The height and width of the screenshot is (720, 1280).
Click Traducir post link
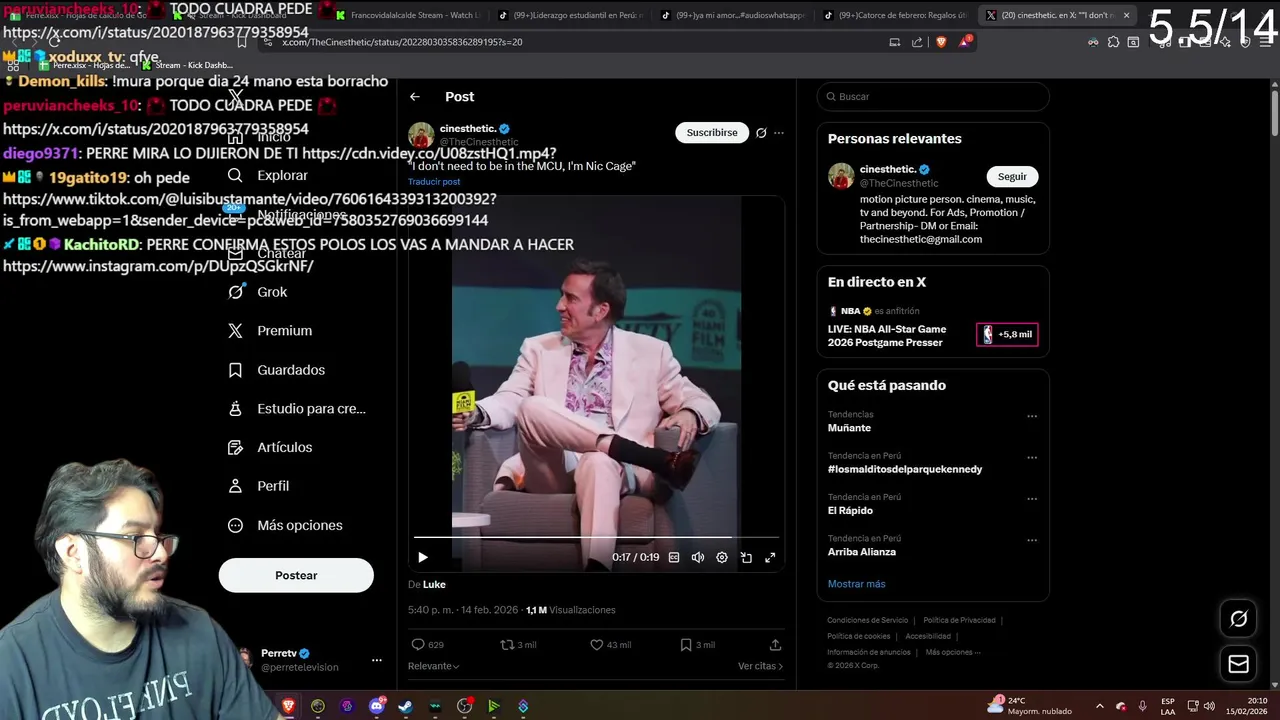pos(434,182)
